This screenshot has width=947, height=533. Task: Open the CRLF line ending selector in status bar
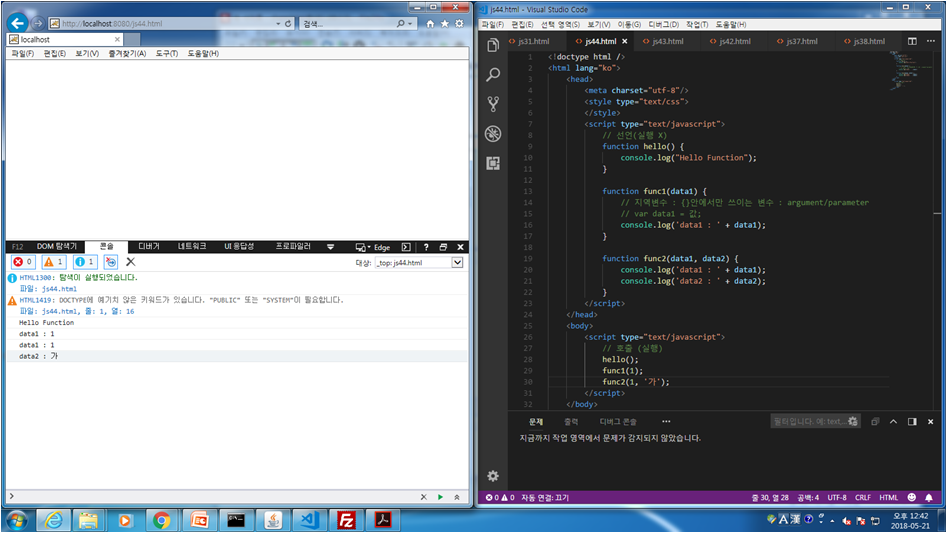[862, 497]
